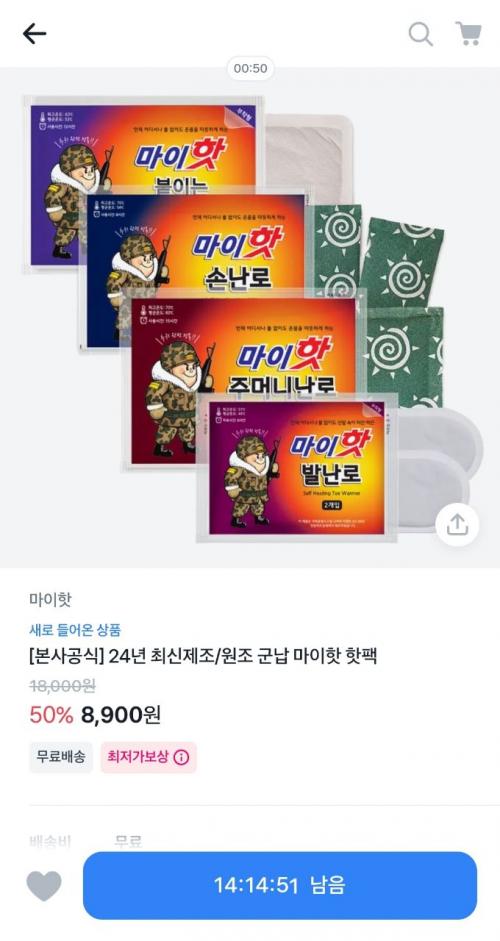The height and width of the screenshot is (941, 500).
Task: Open search with the magnifier icon
Action: (x=421, y=34)
